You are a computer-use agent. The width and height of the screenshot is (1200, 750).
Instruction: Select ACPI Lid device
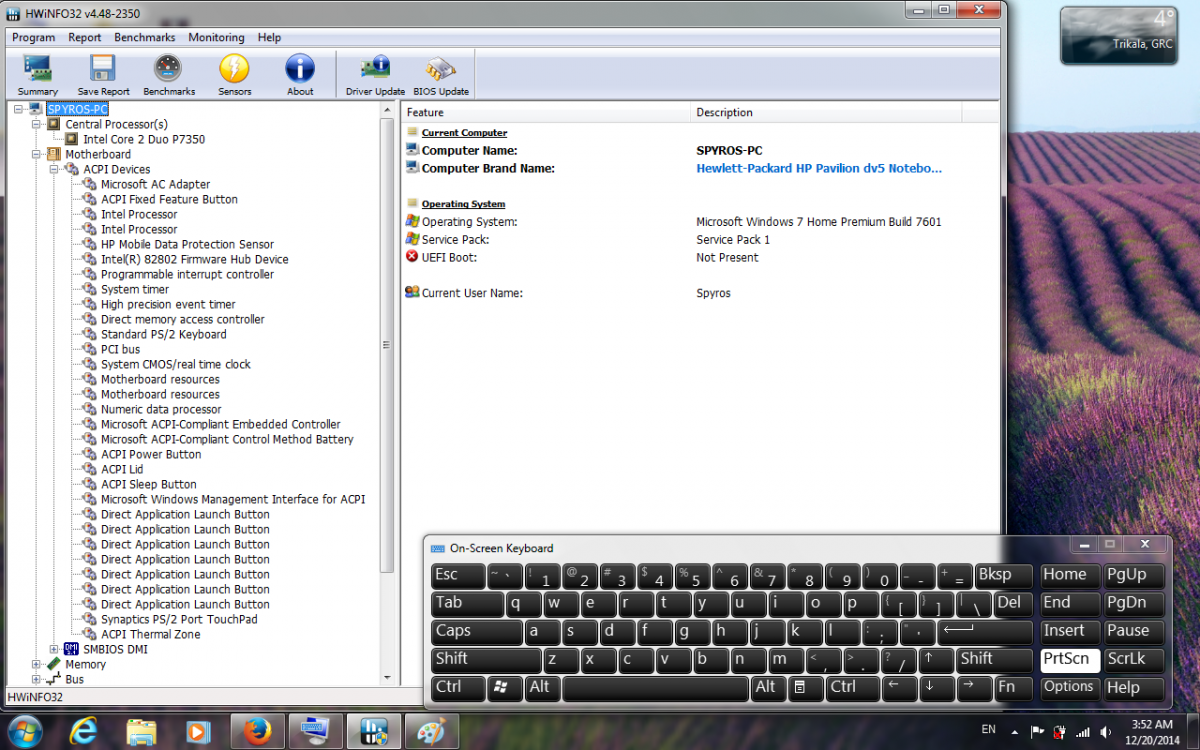point(122,469)
